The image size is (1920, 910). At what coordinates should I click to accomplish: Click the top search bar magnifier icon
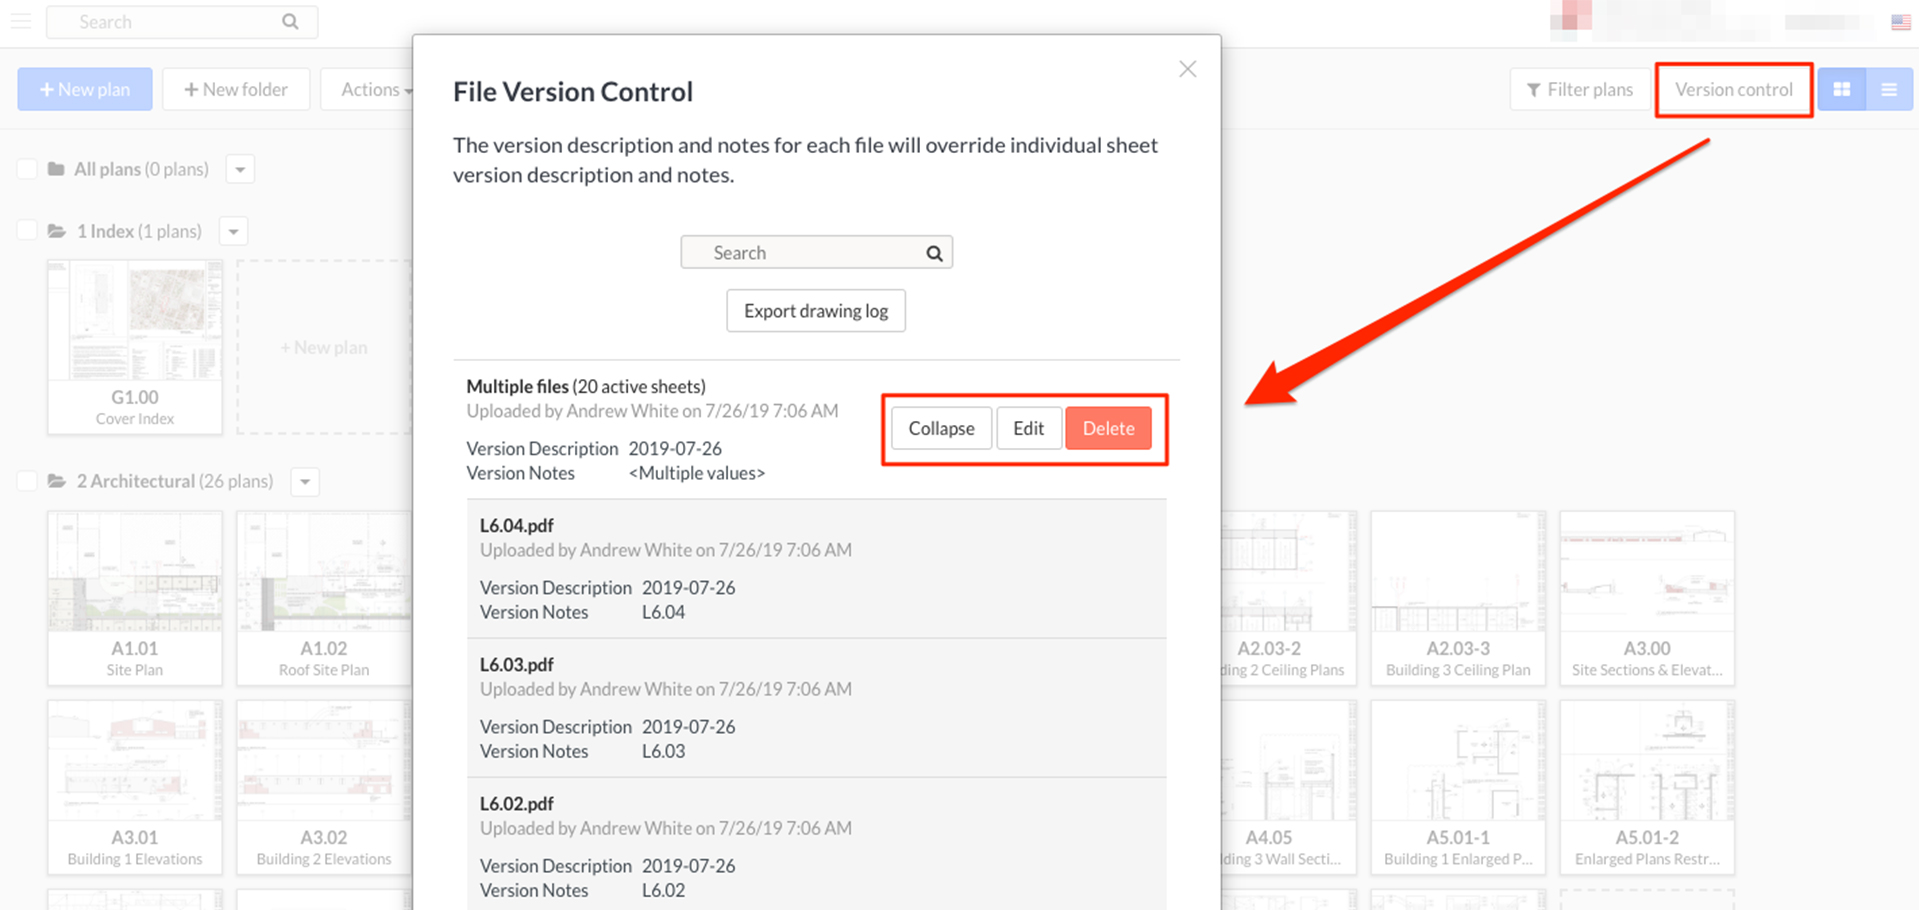click(290, 22)
